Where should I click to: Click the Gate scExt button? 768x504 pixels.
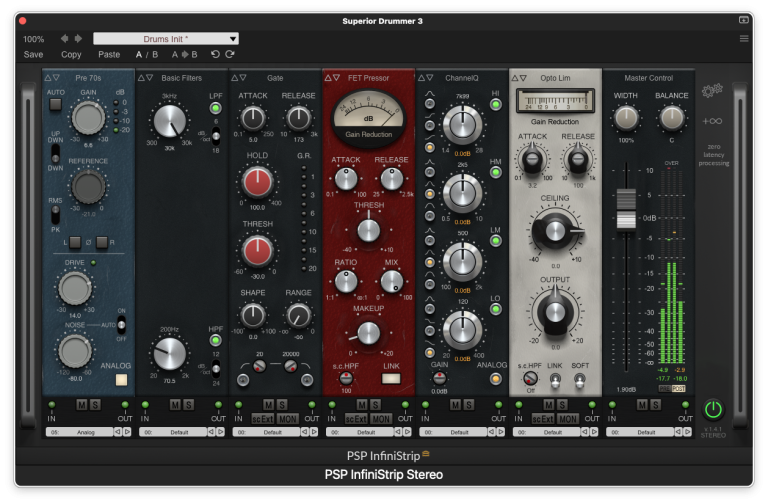263,419
